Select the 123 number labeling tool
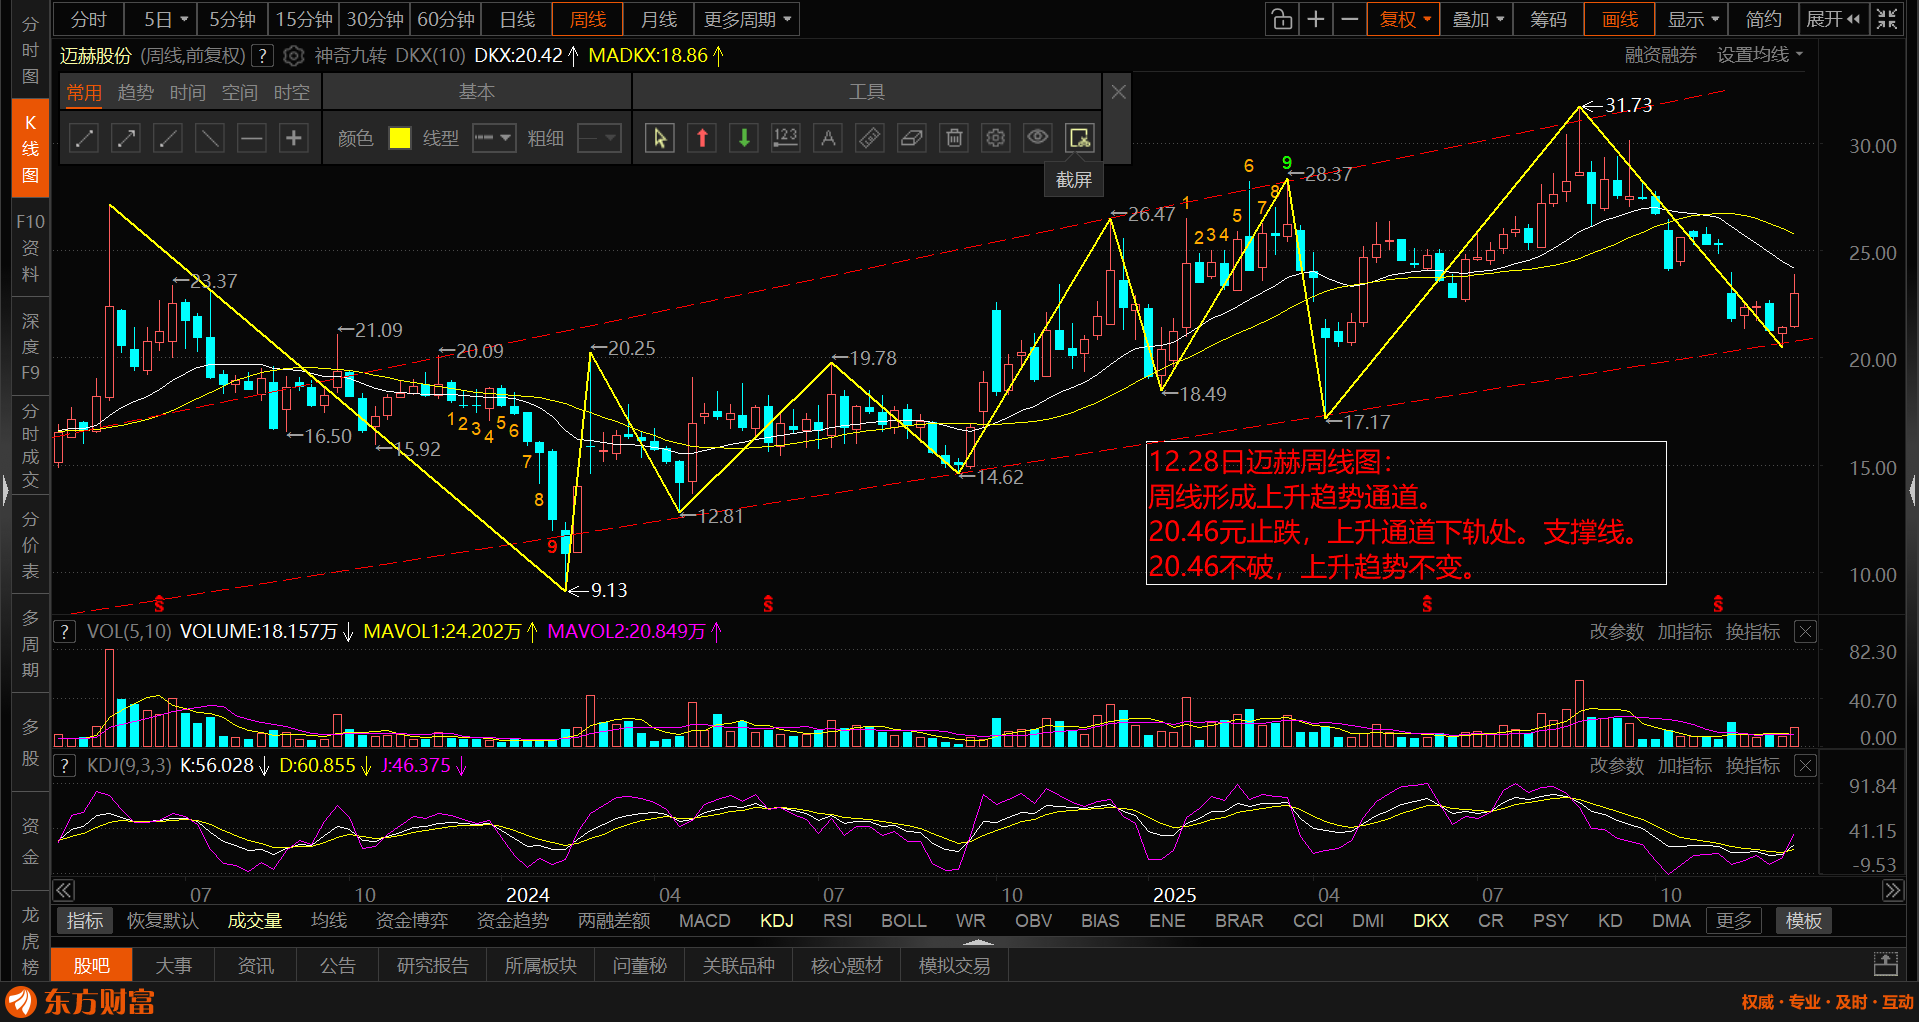This screenshot has width=1919, height=1022. point(786,138)
